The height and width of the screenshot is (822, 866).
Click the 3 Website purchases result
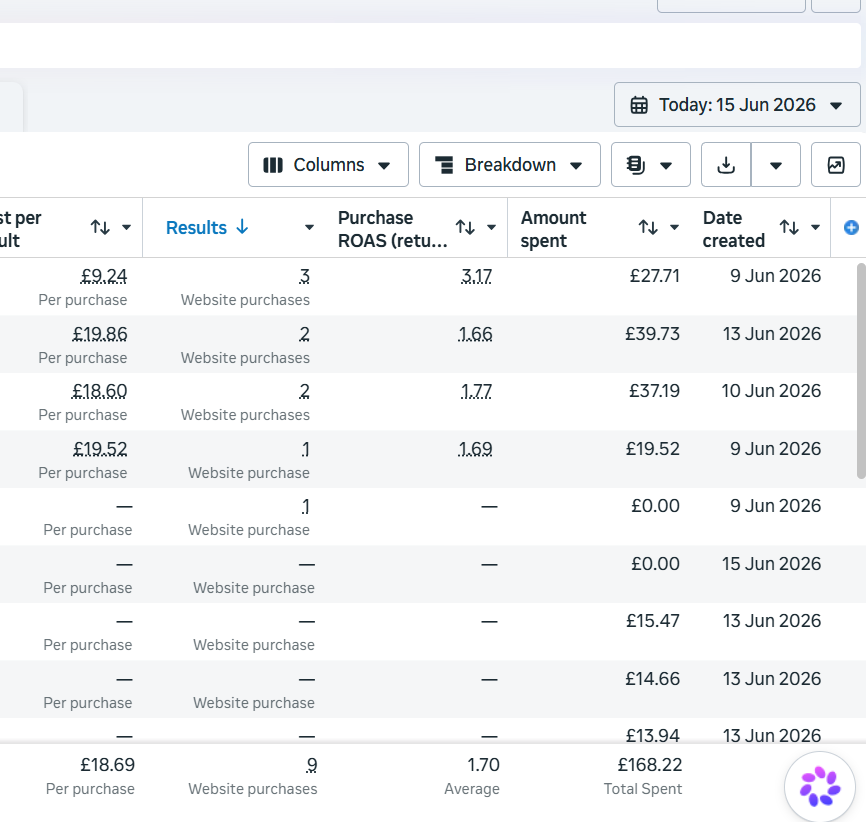click(305, 276)
